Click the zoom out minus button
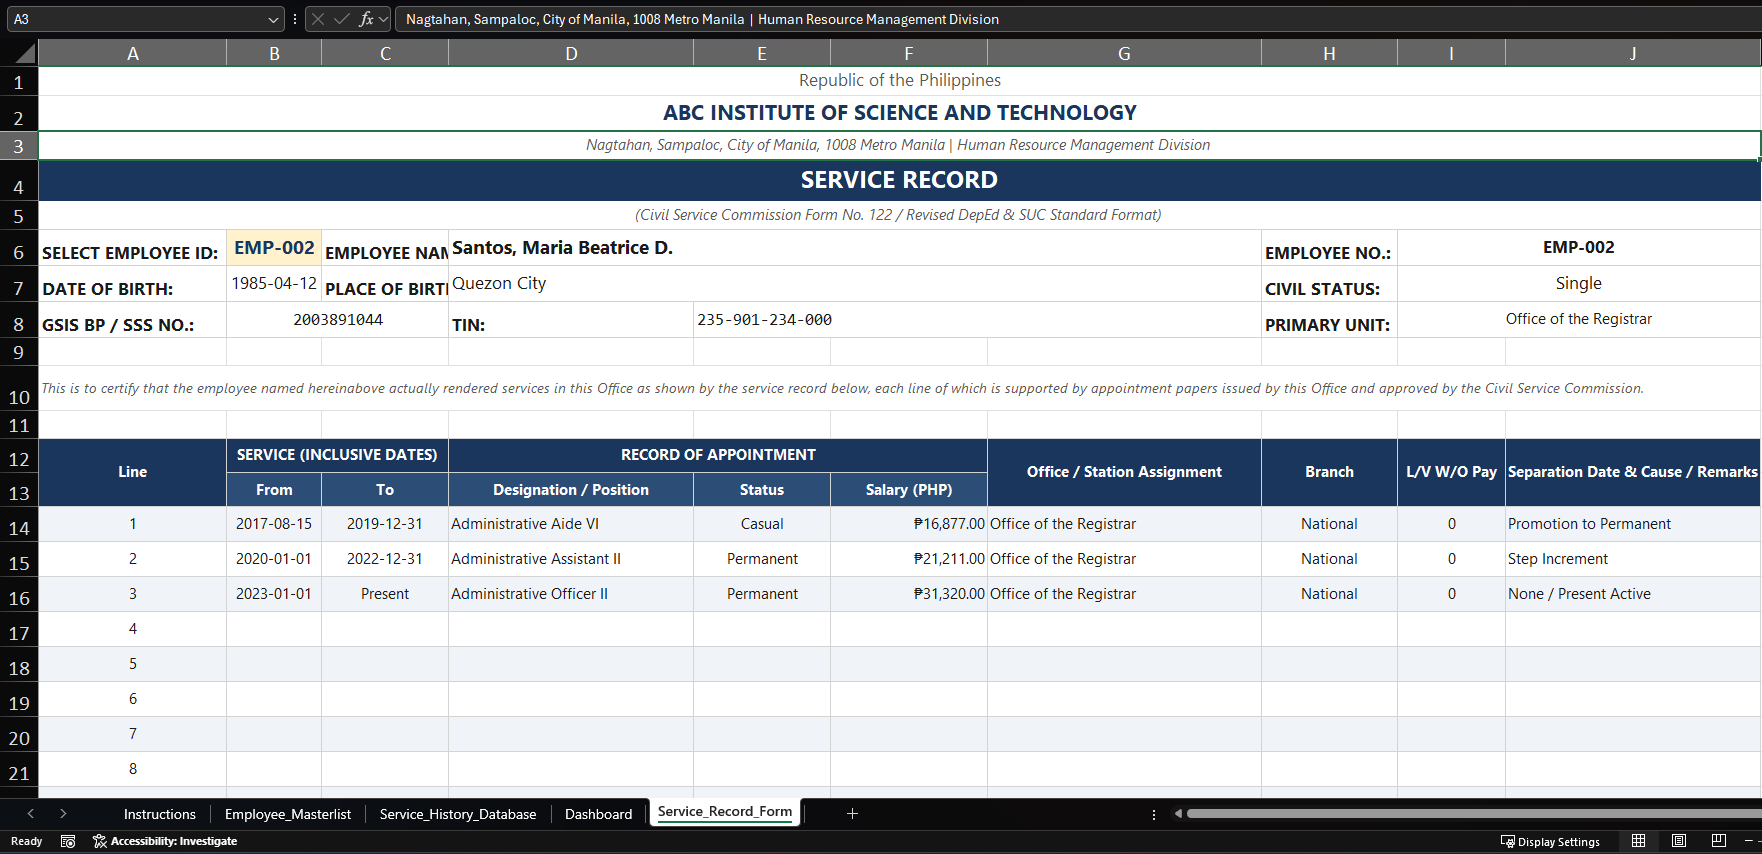Screen dimensions: 1762x854 1749,841
